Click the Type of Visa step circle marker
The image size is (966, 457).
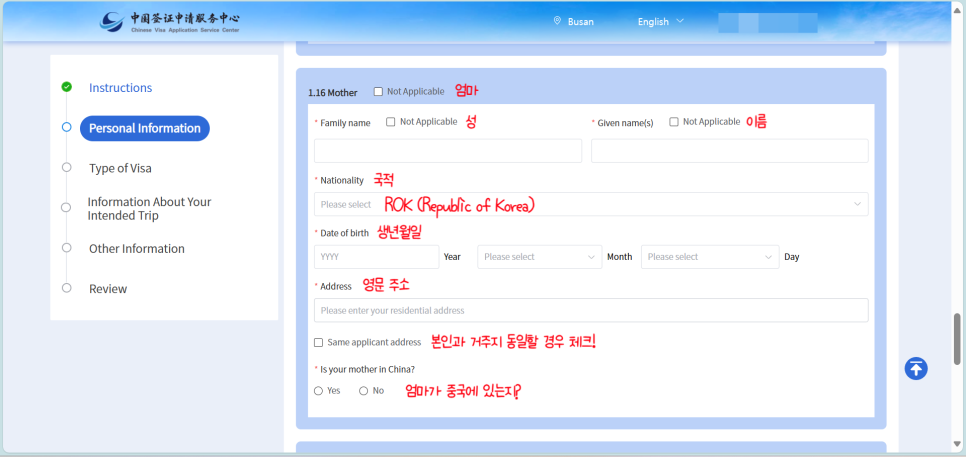(x=67, y=168)
